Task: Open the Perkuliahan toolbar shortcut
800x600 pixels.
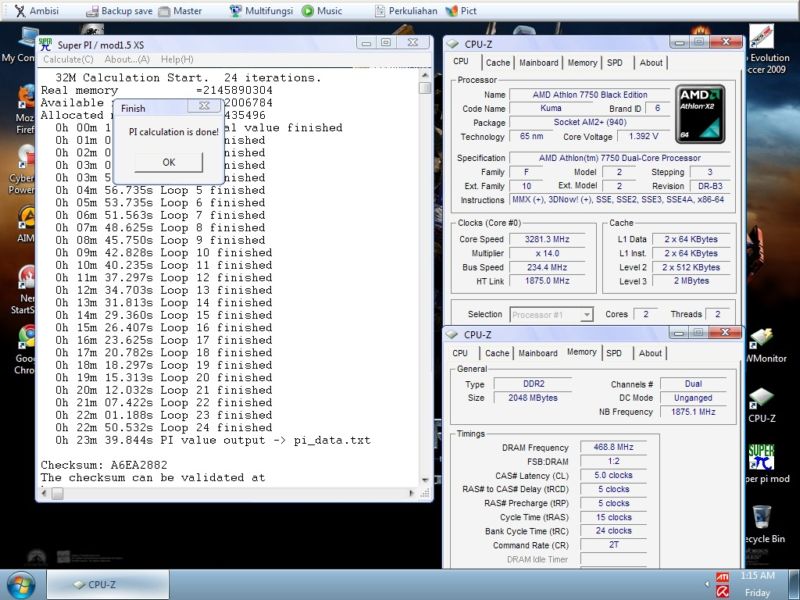Action: pyautogui.click(x=406, y=11)
